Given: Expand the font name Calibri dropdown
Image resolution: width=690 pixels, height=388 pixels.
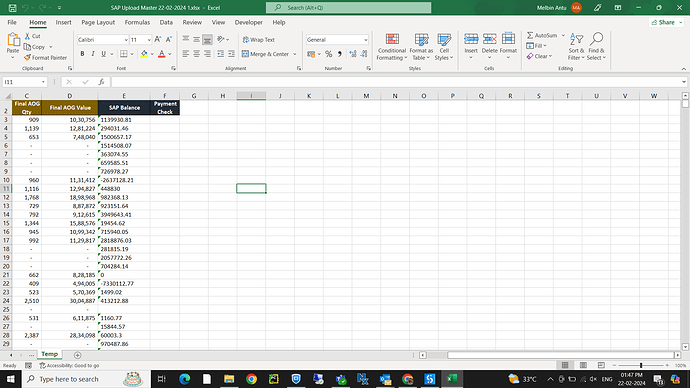Looking at the screenshot, I should point(126,40).
